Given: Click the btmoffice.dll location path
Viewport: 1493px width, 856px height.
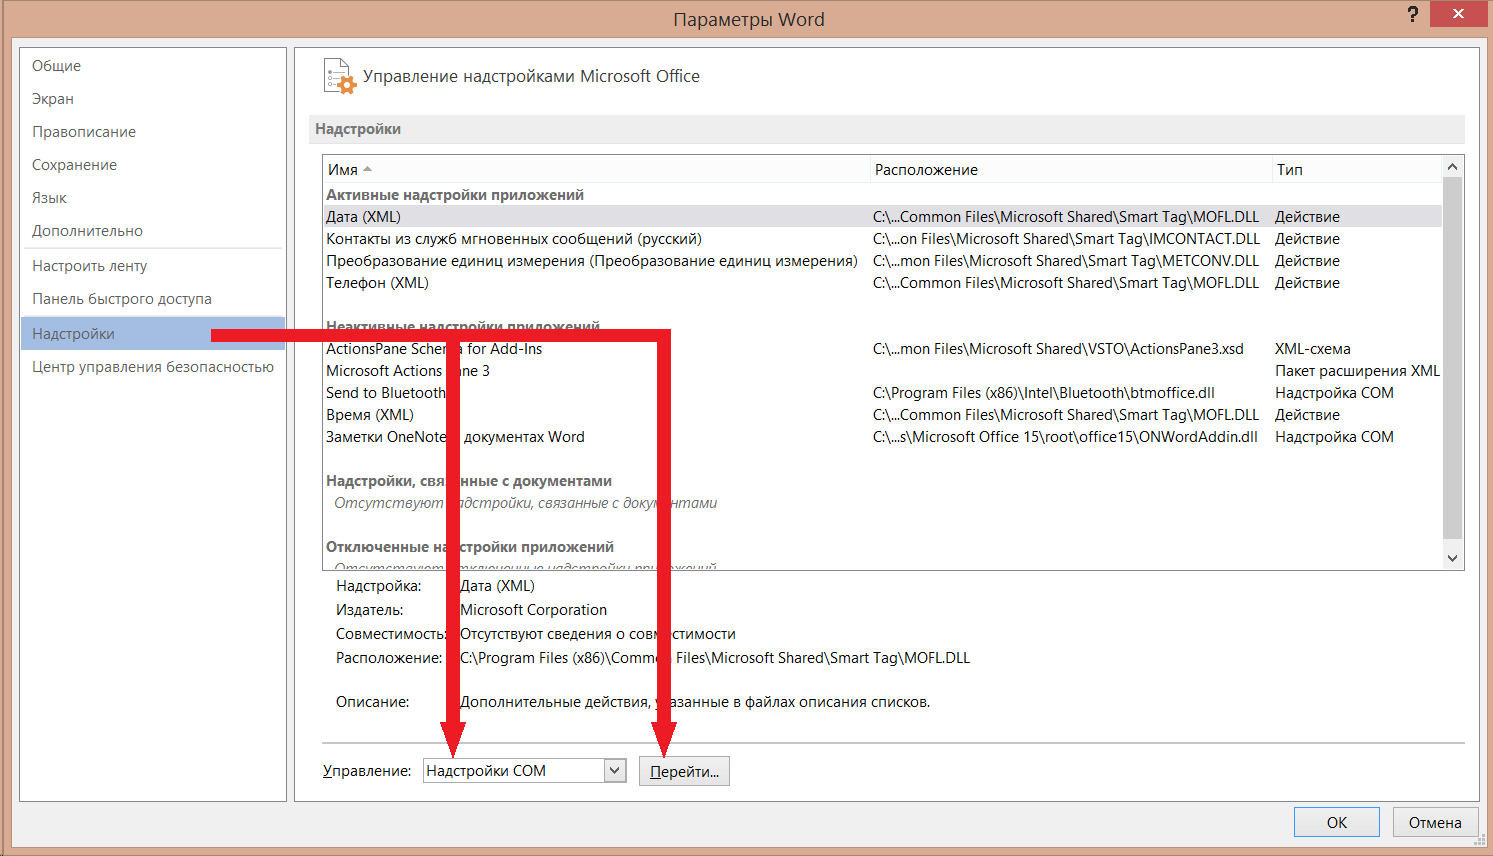Looking at the screenshot, I should click(1044, 393).
